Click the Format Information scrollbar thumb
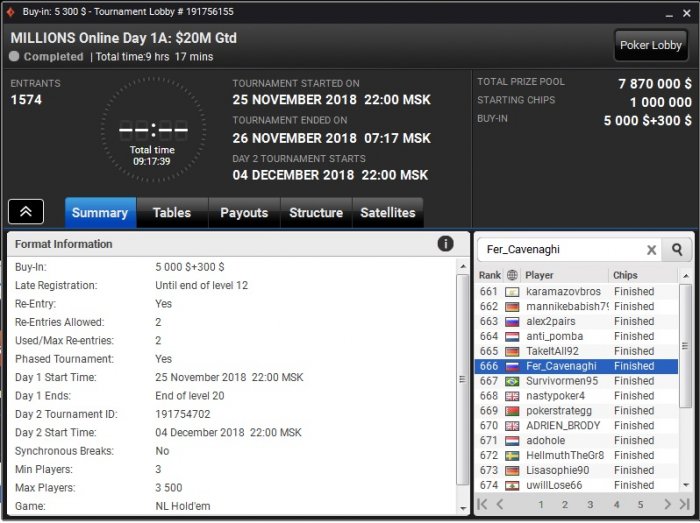 tap(462, 379)
